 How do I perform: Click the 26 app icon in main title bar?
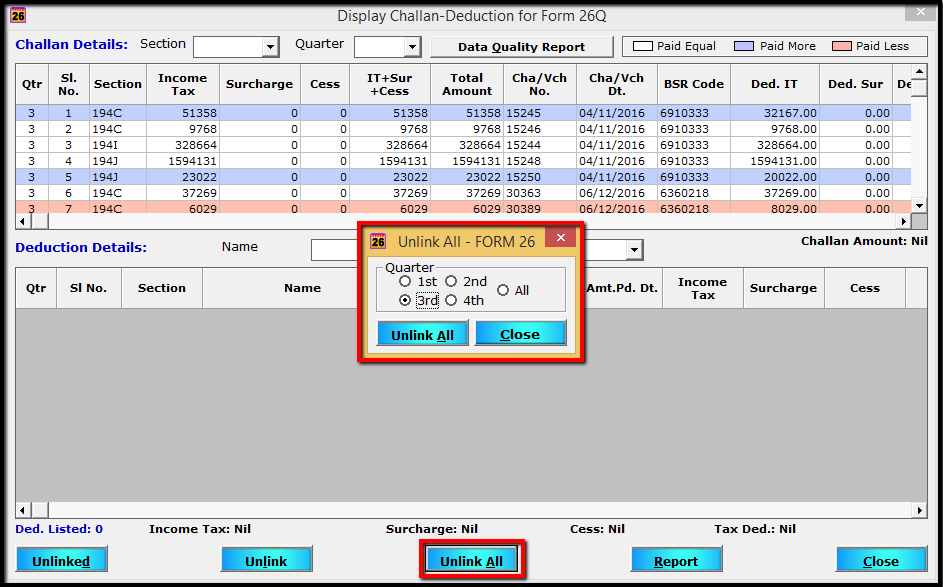click(17, 16)
